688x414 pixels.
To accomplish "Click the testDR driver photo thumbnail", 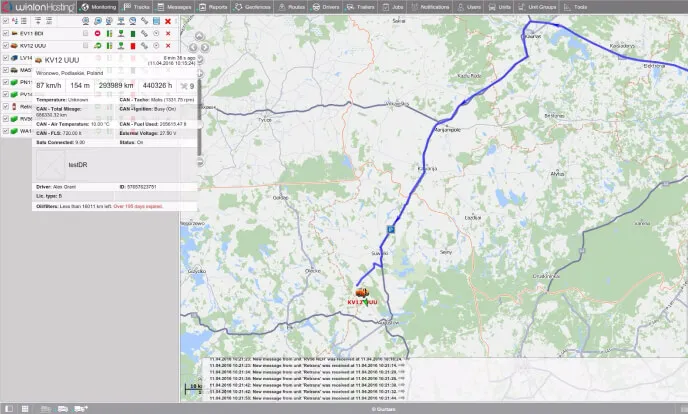I will point(50,164).
